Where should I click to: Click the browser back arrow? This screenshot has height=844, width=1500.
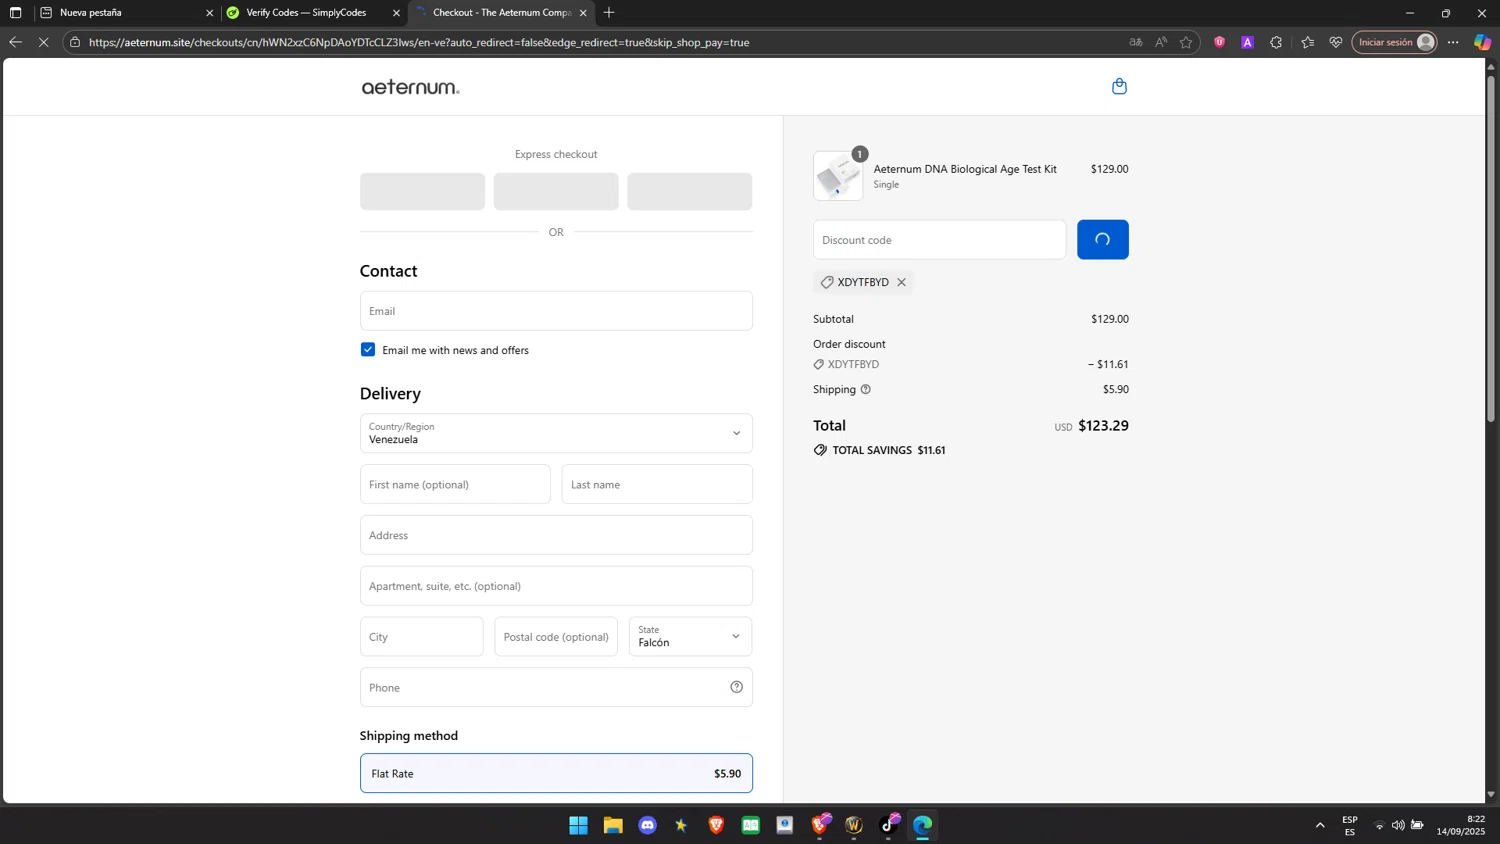(15, 42)
